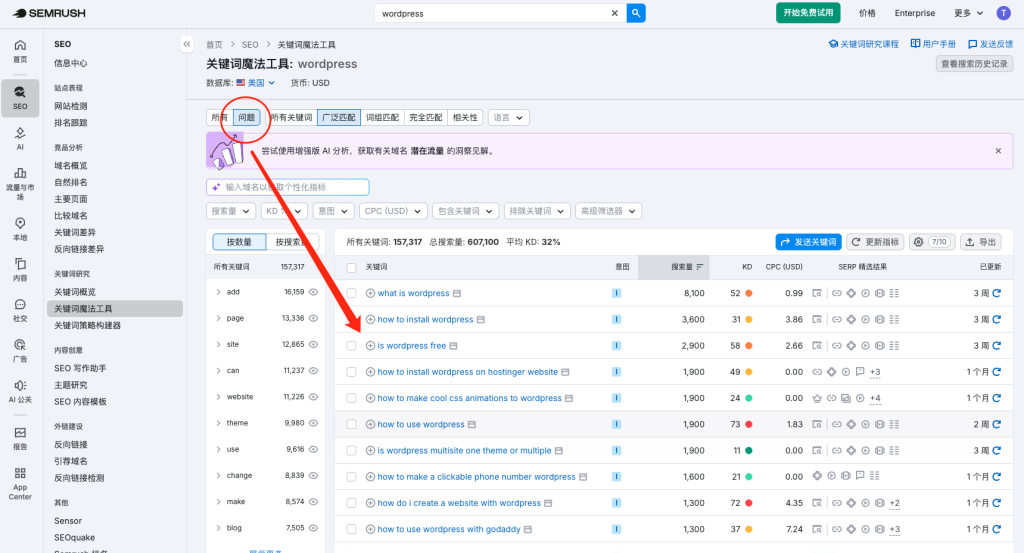Toggle eye icon for add group
Viewport: 1024px width, 553px height.
pos(313,292)
